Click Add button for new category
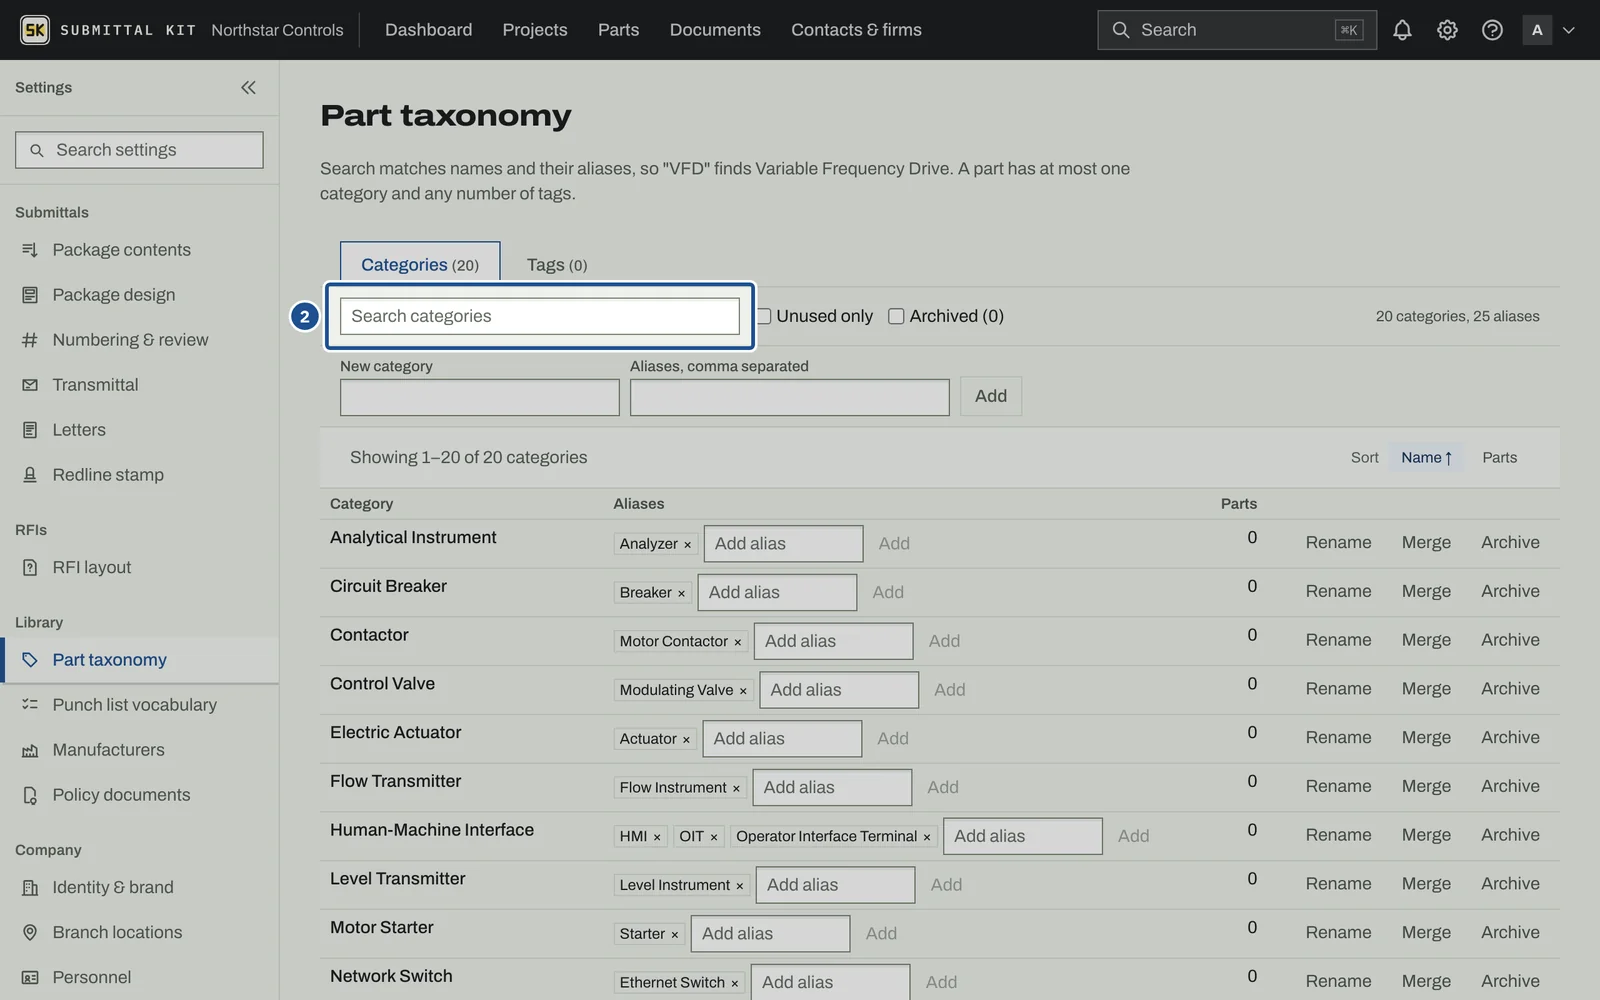The width and height of the screenshot is (1600, 1000). click(991, 396)
